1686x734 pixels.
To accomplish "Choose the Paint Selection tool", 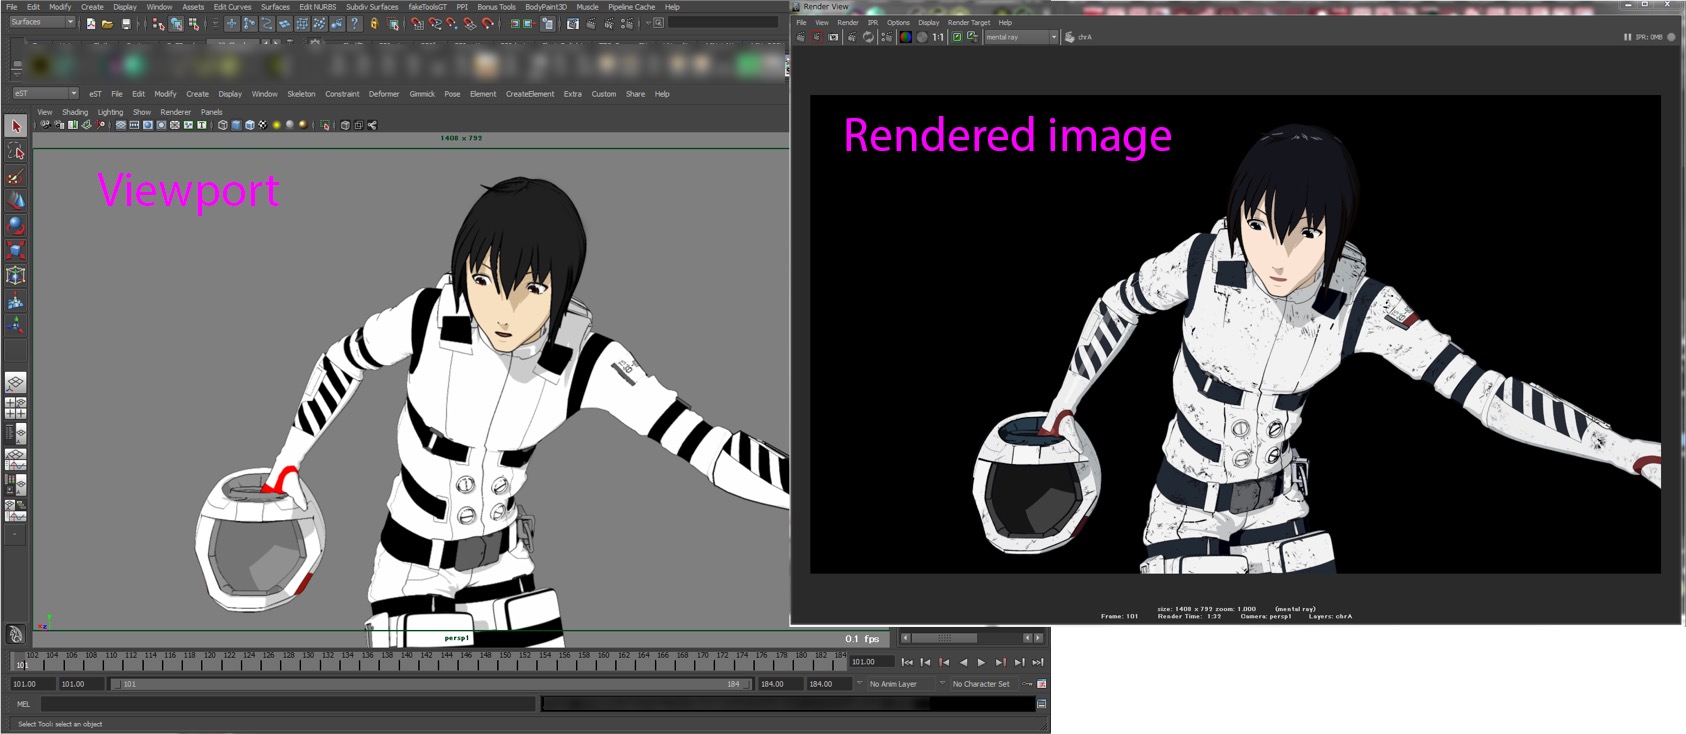I will click(x=16, y=176).
